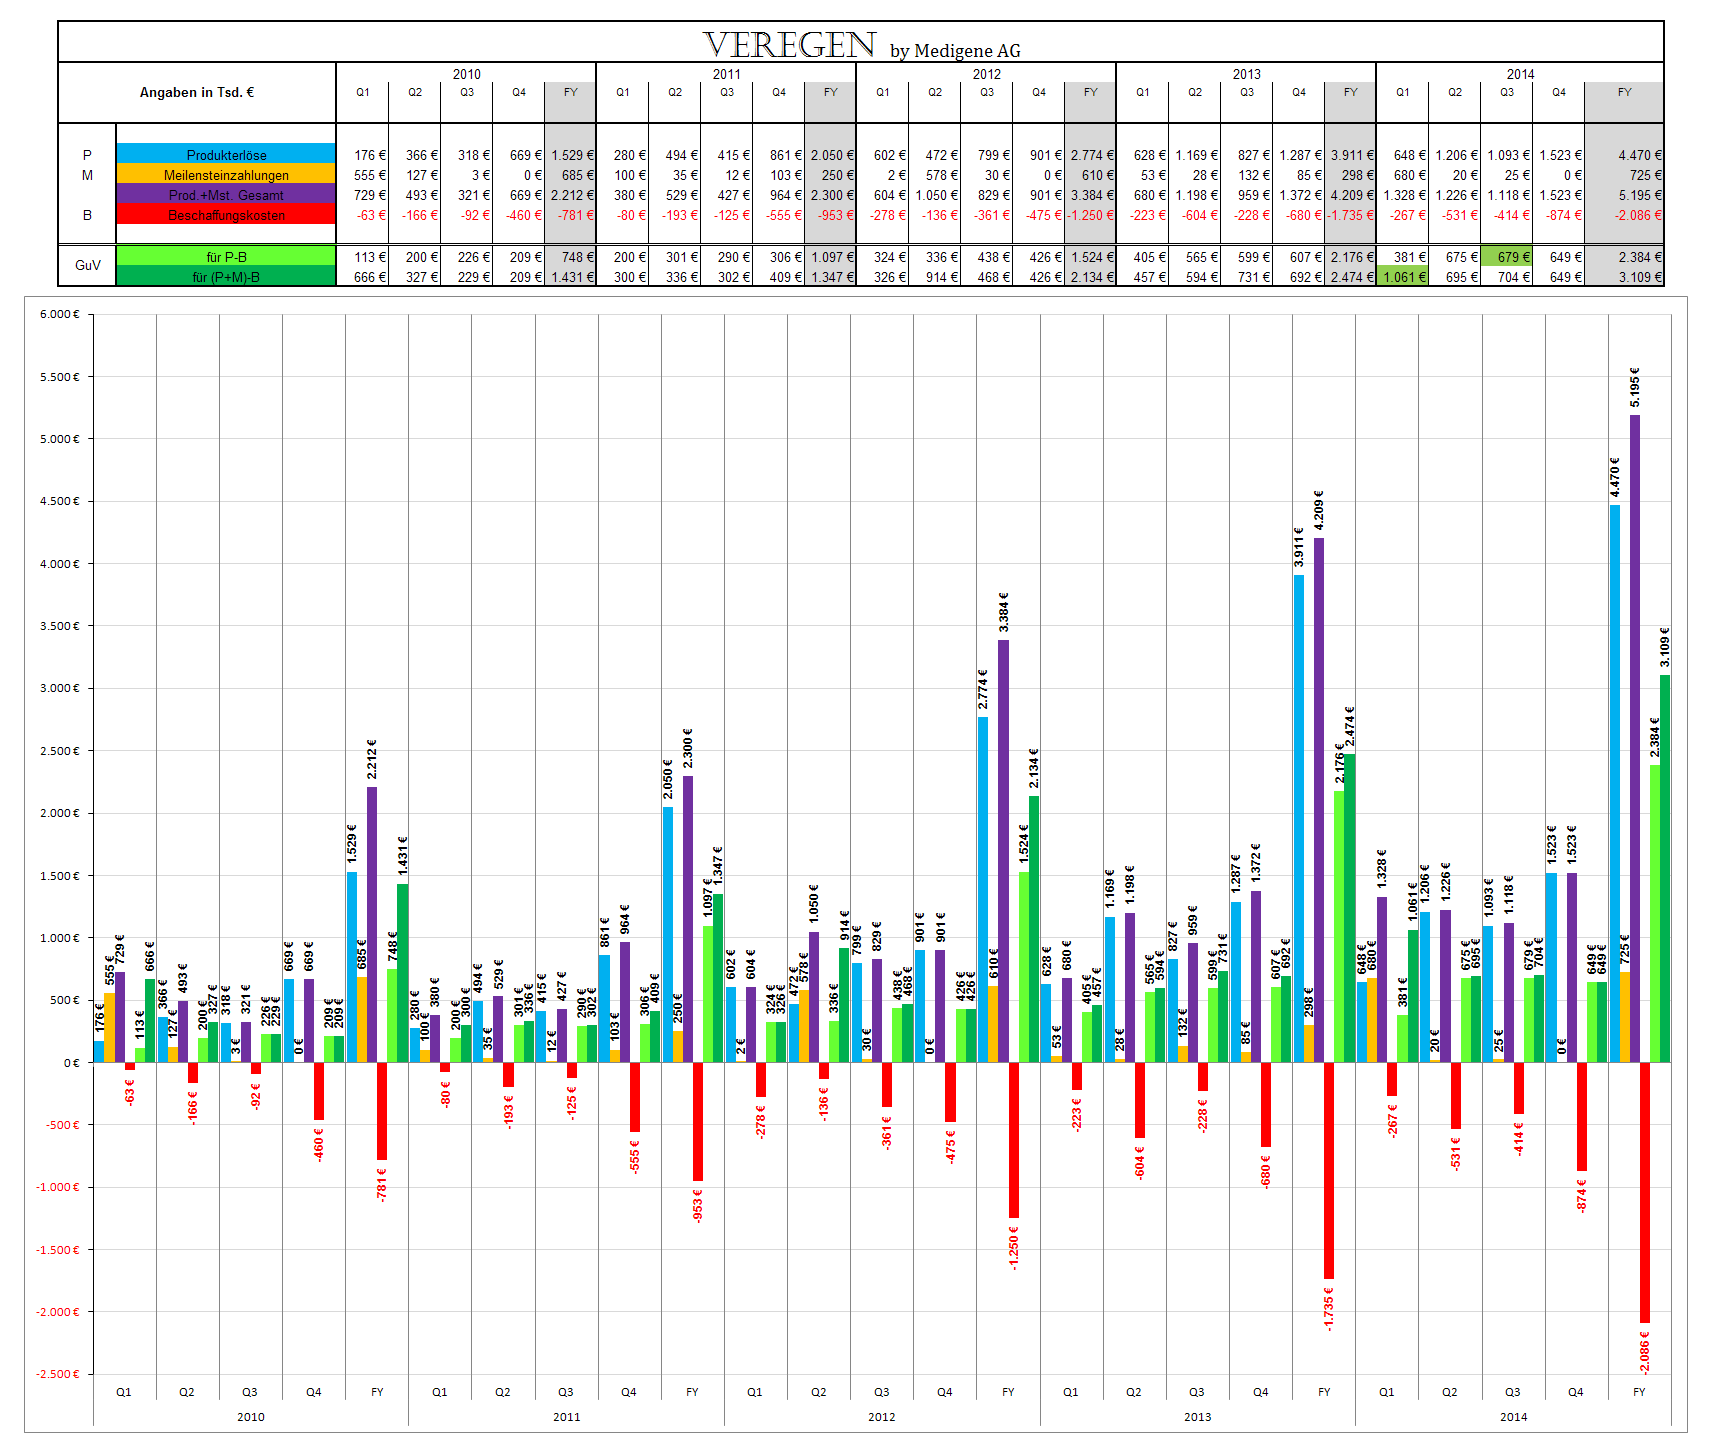
Task: Select the red Beschaffungskosten row label
Action: 226,215
